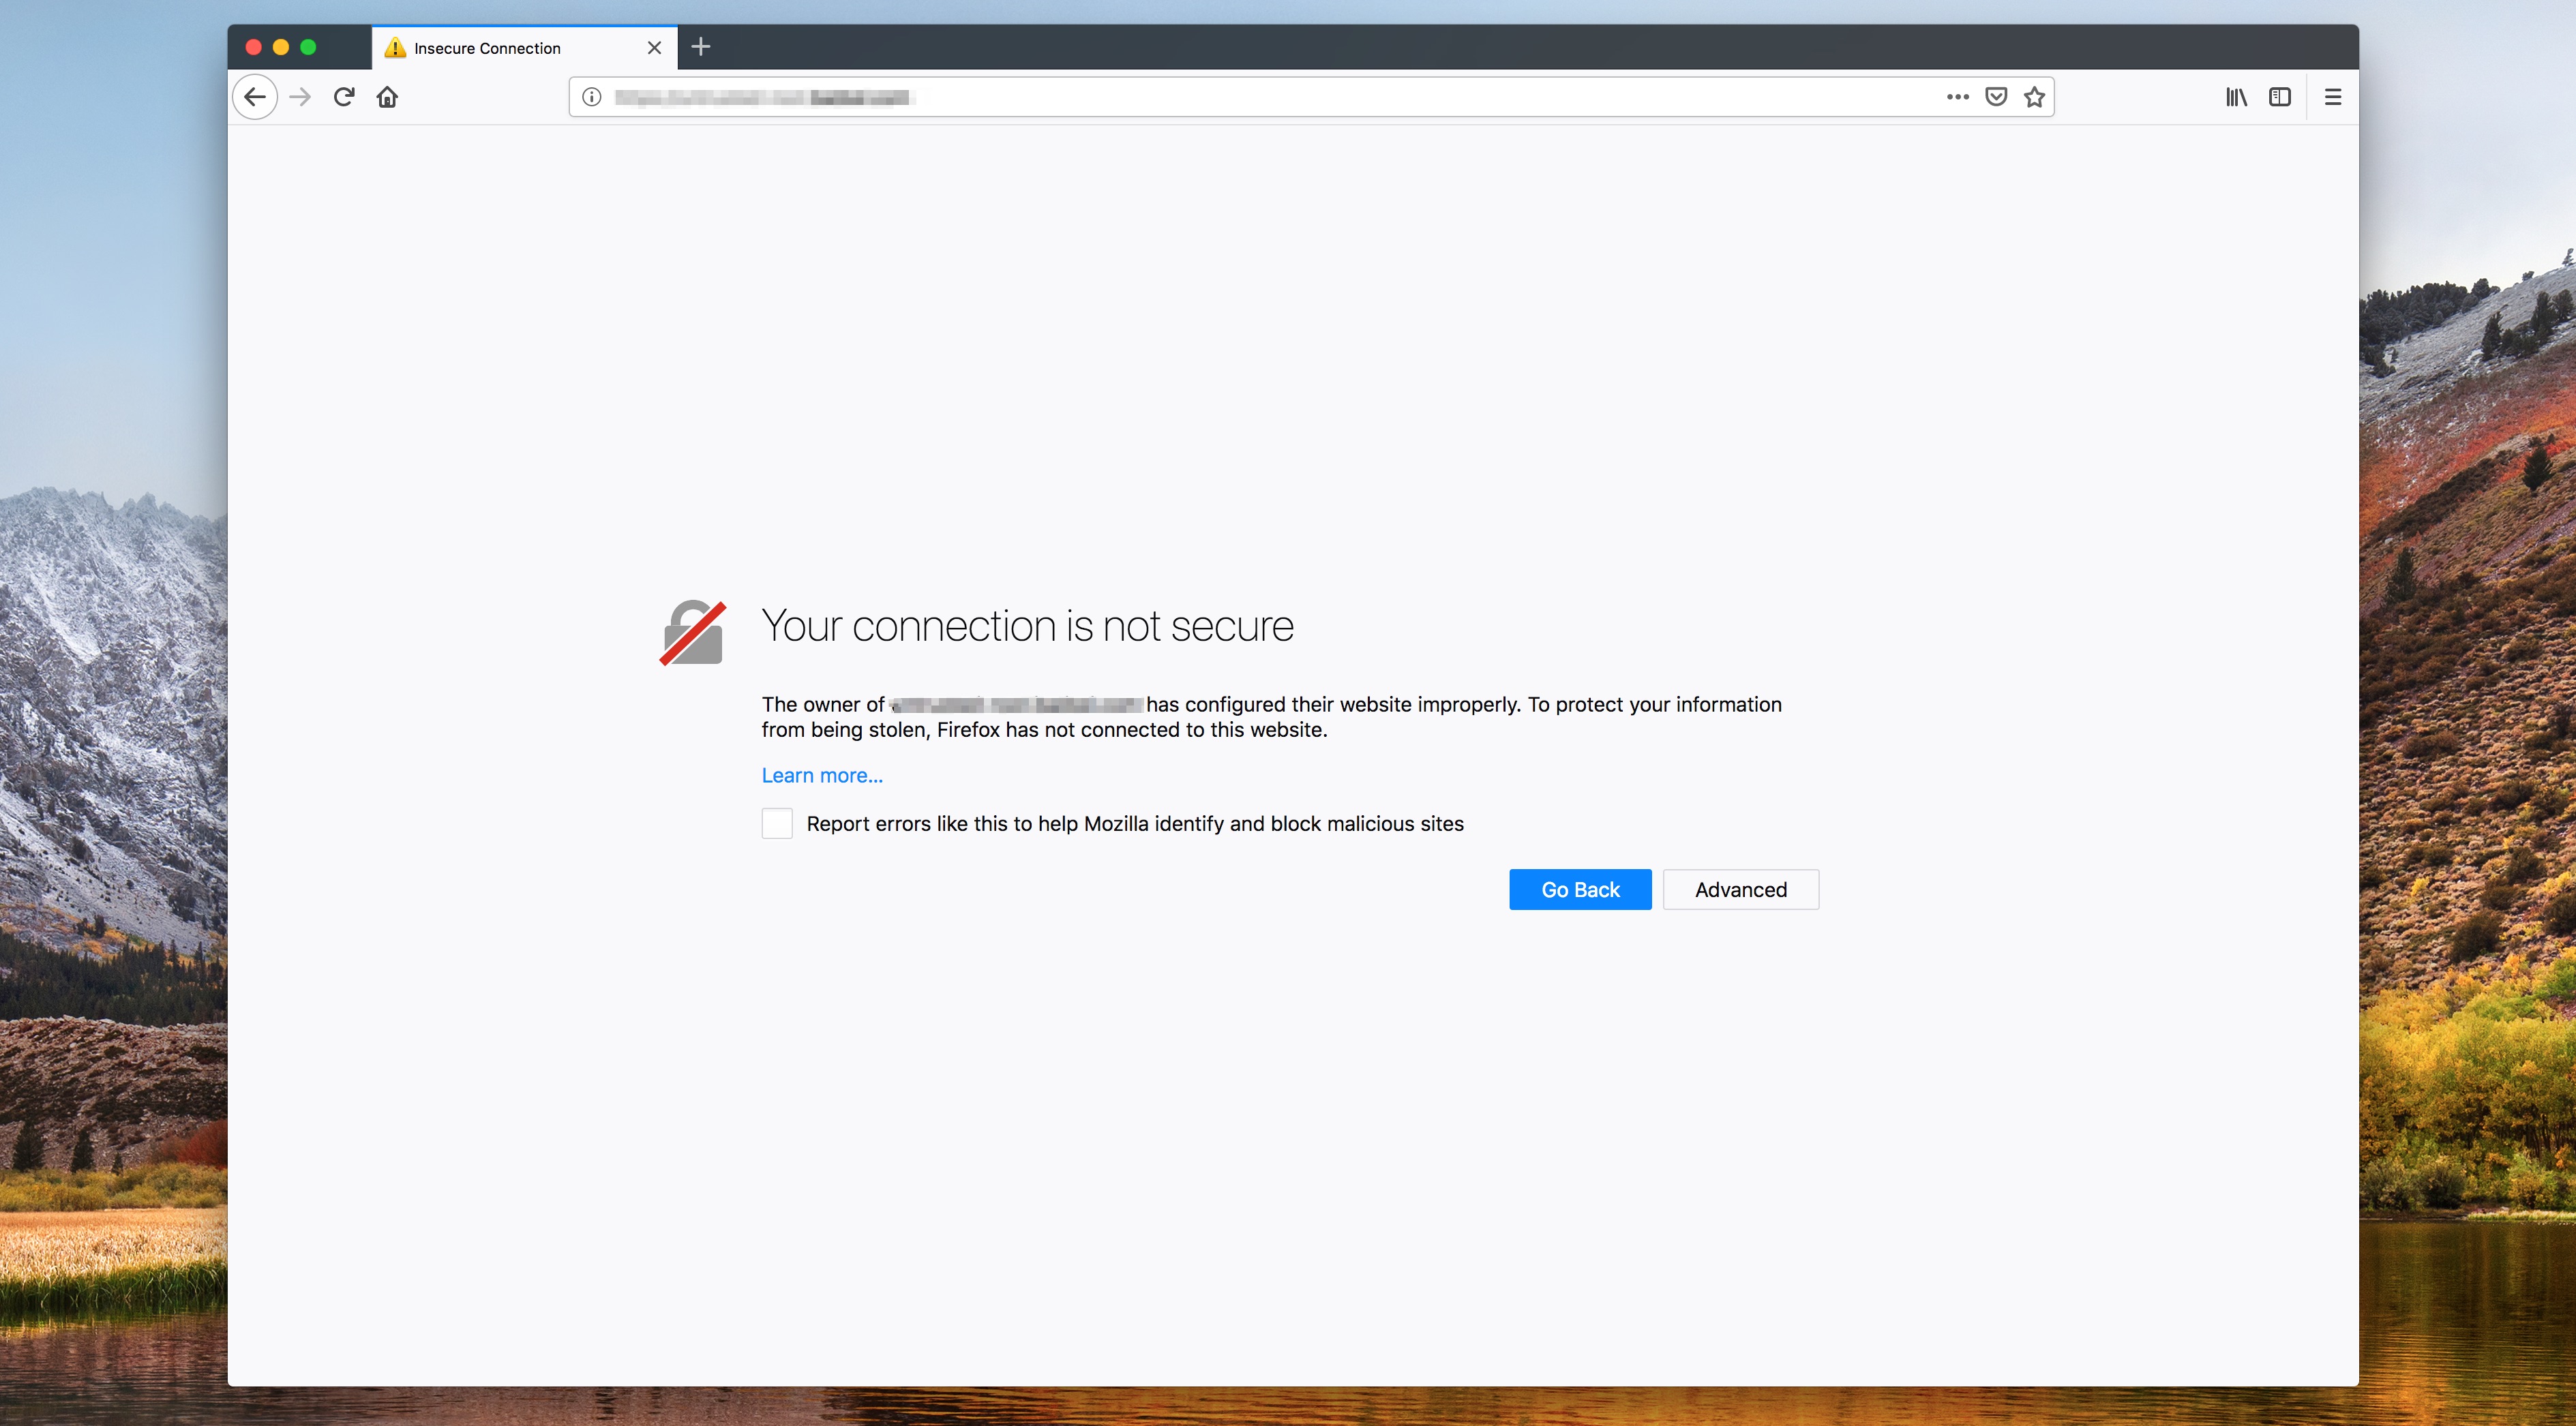Click the forward arrow navigation button
This screenshot has height=1426, width=2576.
pos(300,97)
